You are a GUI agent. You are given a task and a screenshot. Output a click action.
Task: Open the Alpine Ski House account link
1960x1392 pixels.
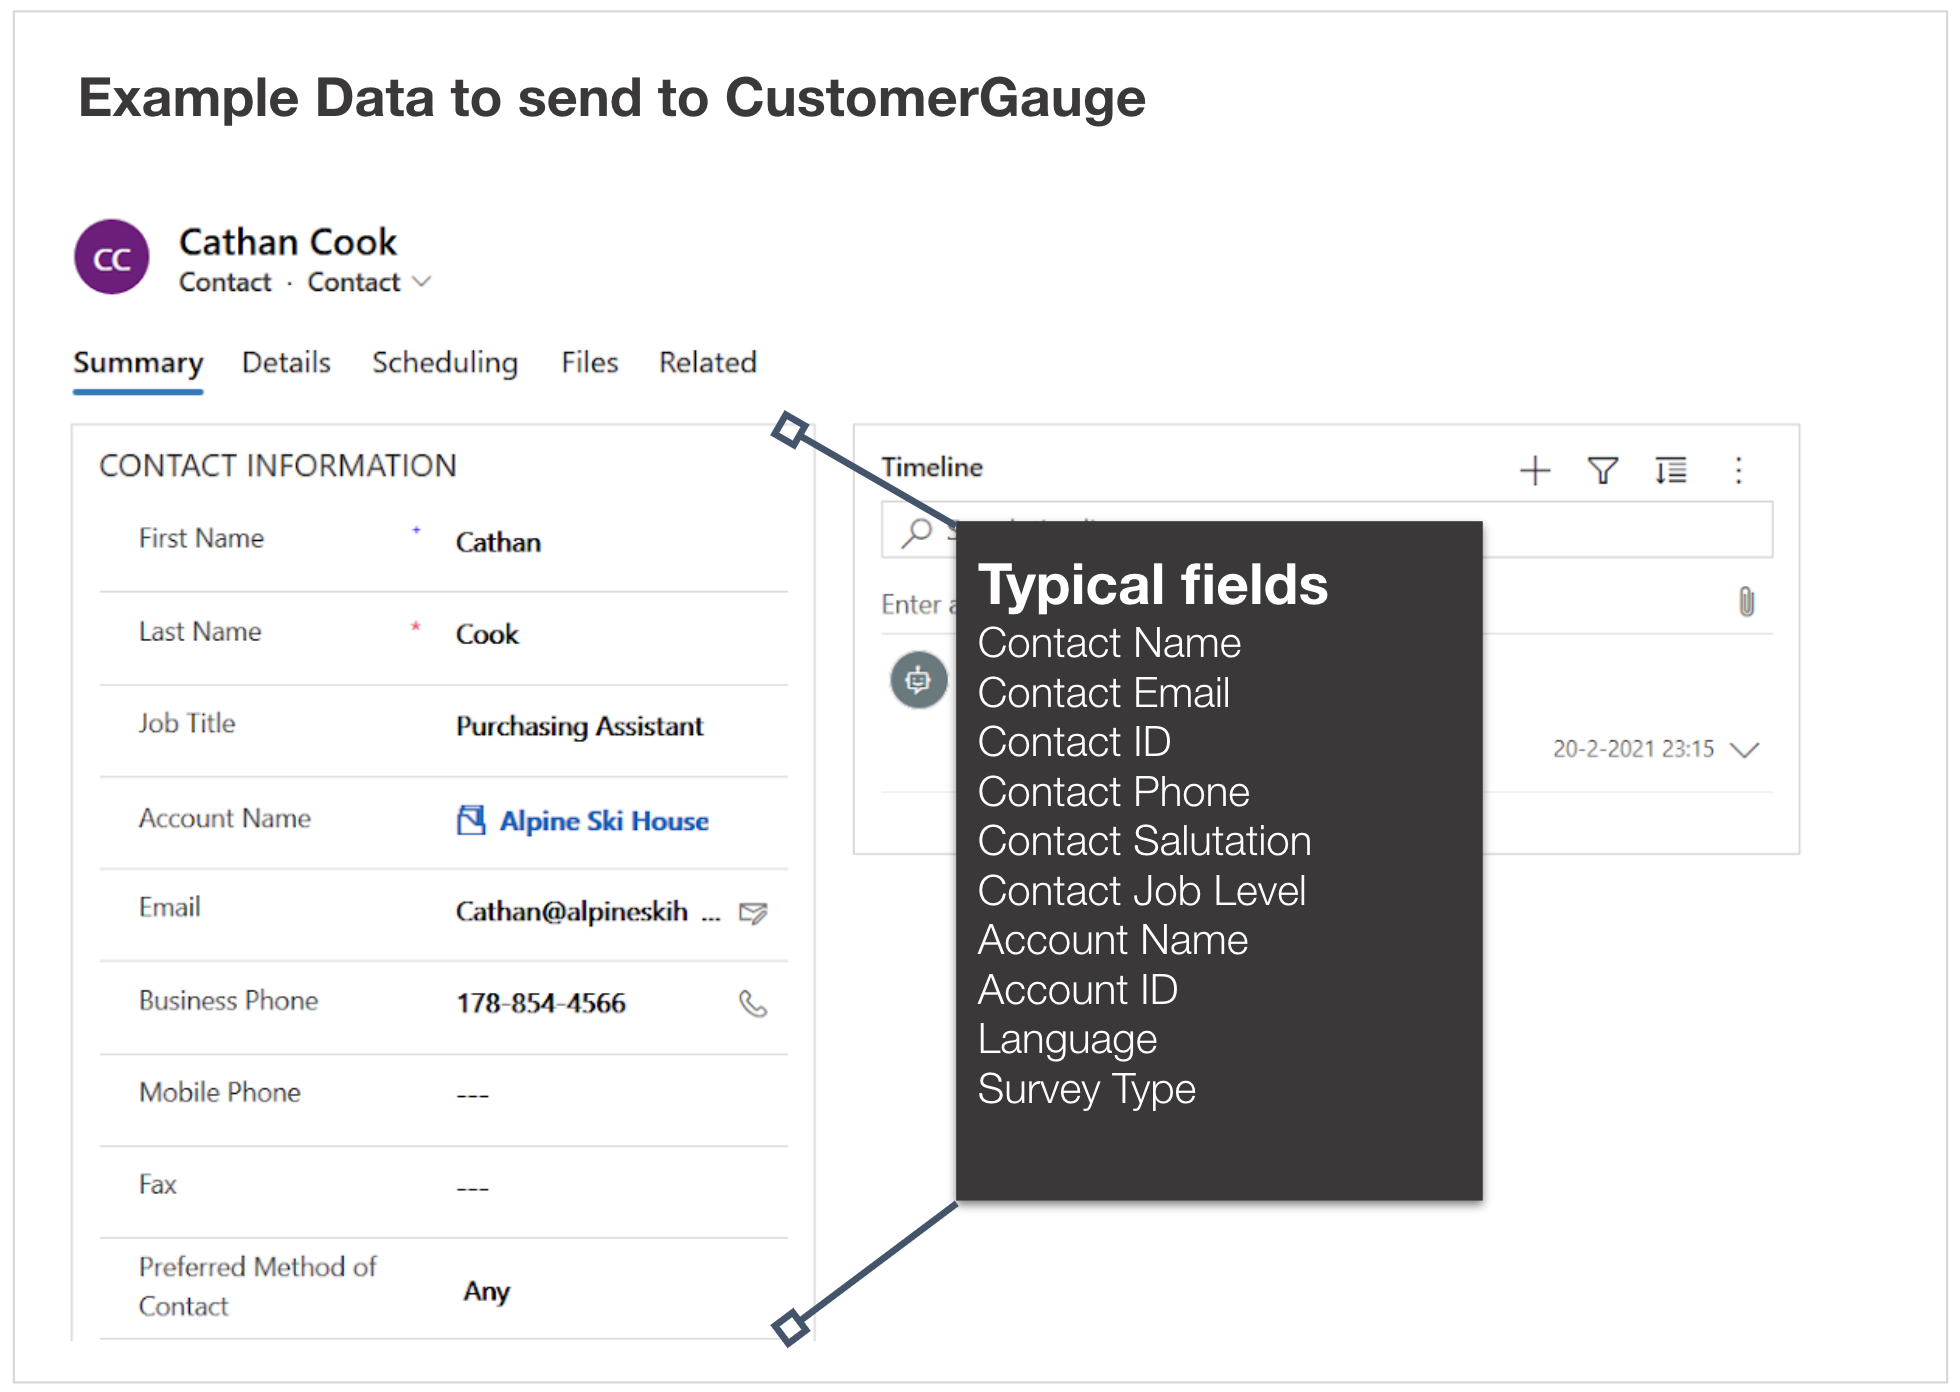coord(604,821)
